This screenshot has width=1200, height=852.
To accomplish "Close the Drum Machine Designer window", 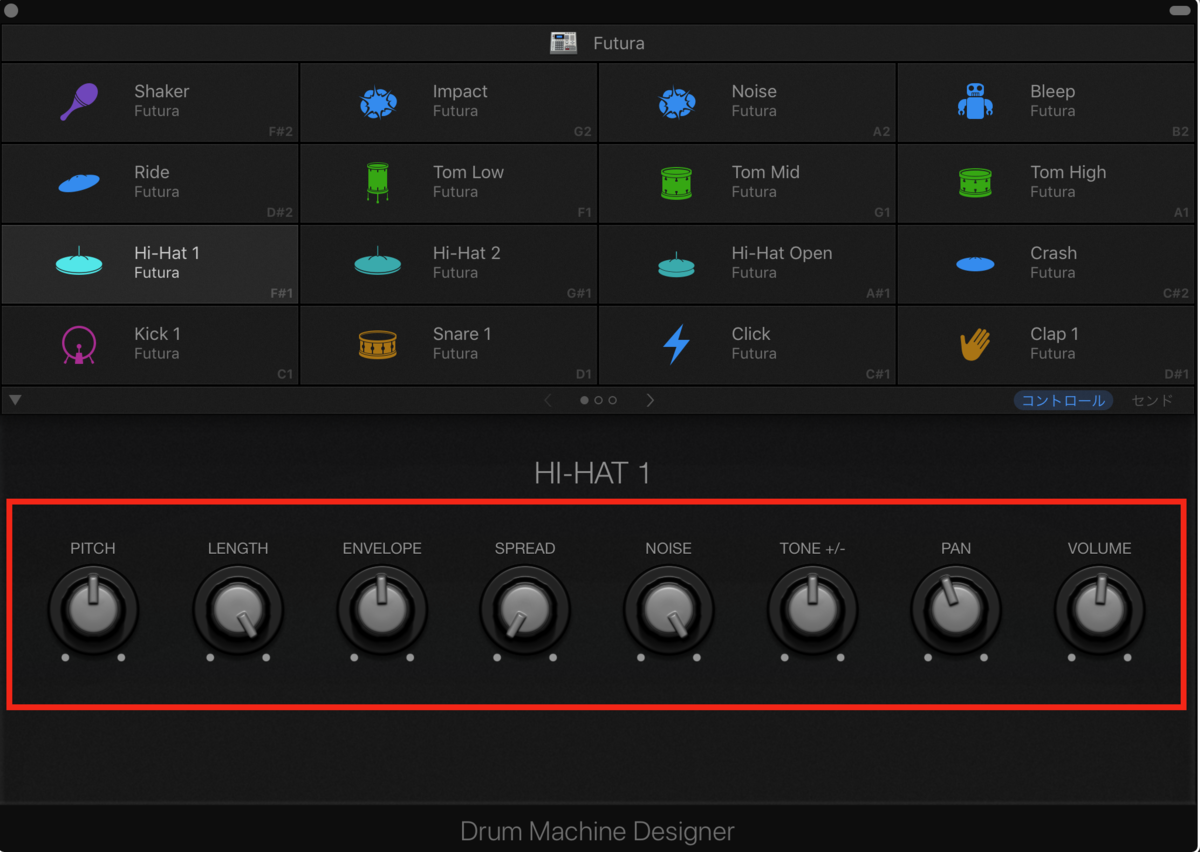I will pos(11,10).
